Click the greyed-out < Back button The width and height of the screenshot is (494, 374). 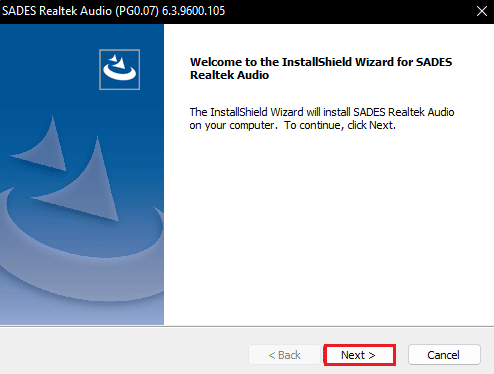284,355
